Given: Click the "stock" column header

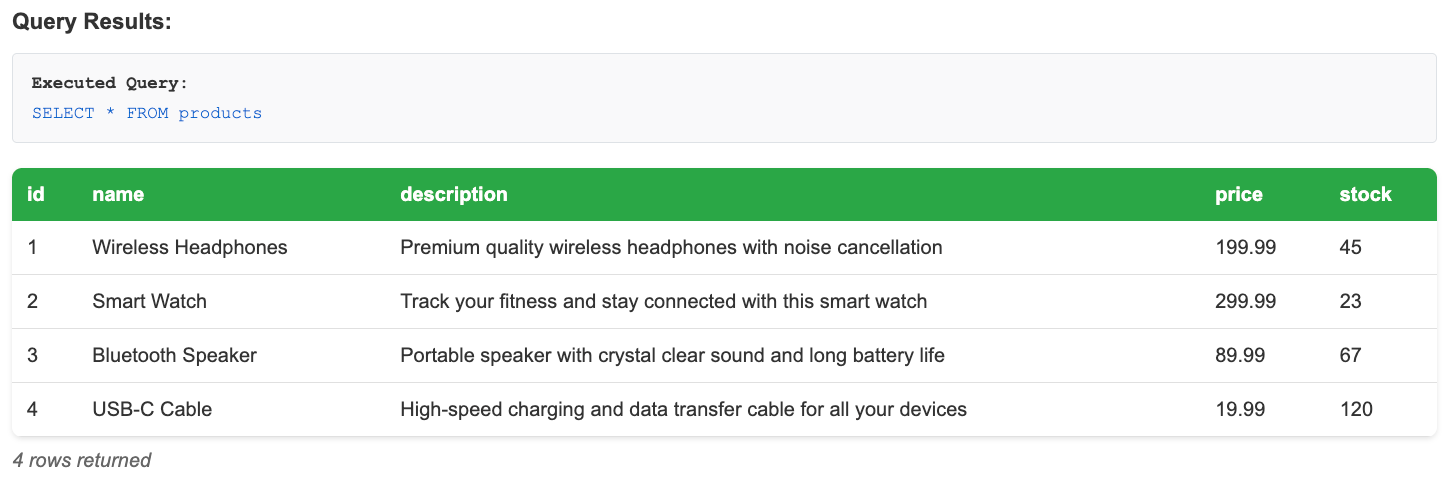Looking at the screenshot, I should [x=1365, y=195].
